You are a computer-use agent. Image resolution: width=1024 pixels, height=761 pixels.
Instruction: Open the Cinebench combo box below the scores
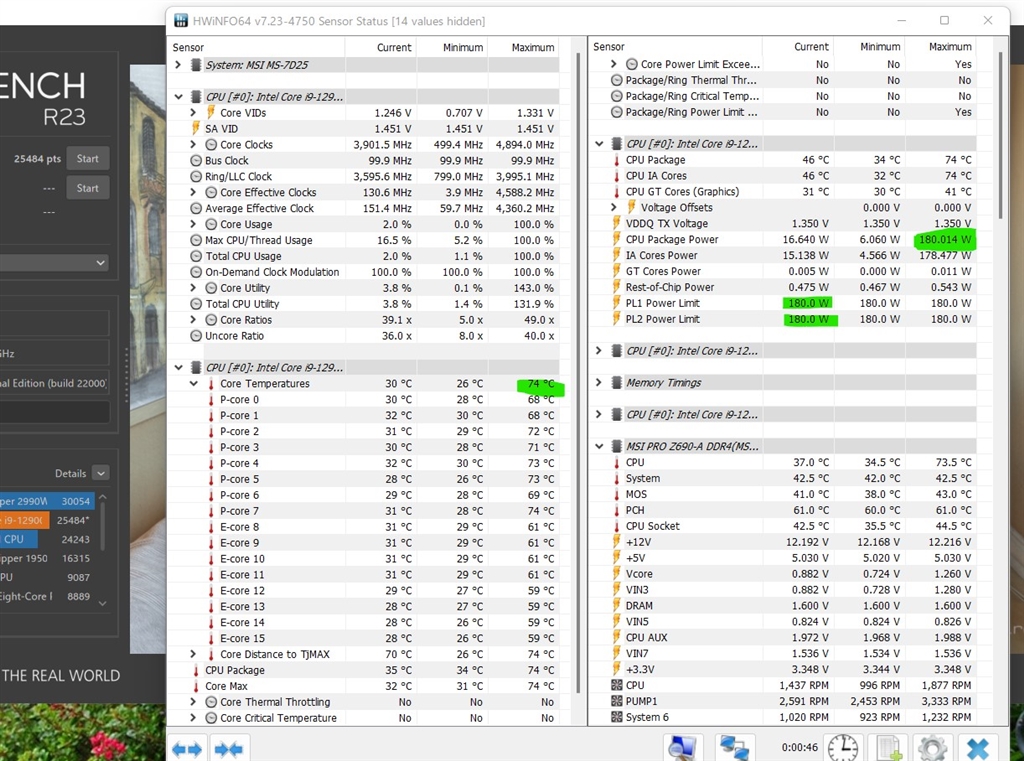tap(54, 263)
